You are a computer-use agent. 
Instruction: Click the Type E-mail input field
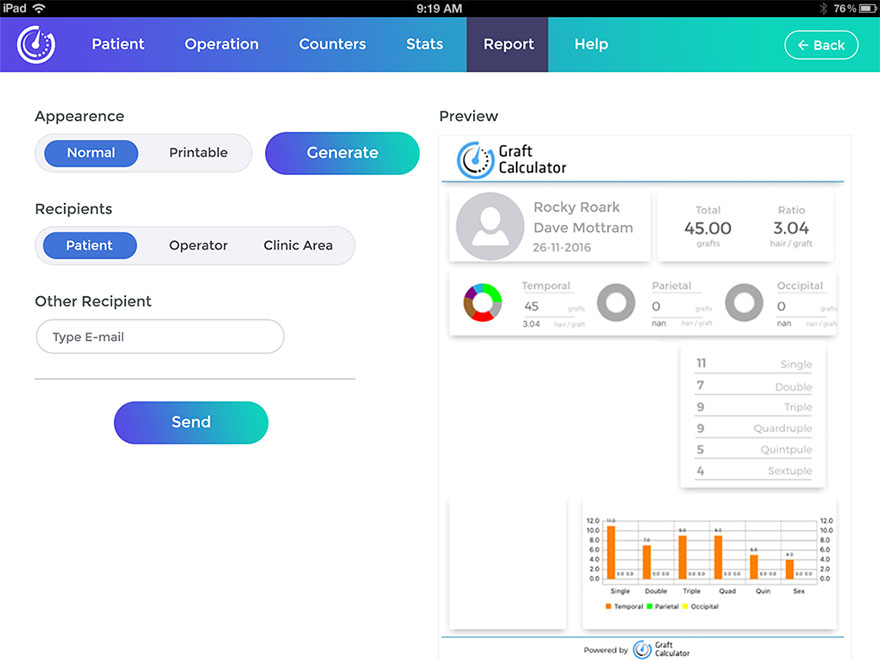(159, 337)
